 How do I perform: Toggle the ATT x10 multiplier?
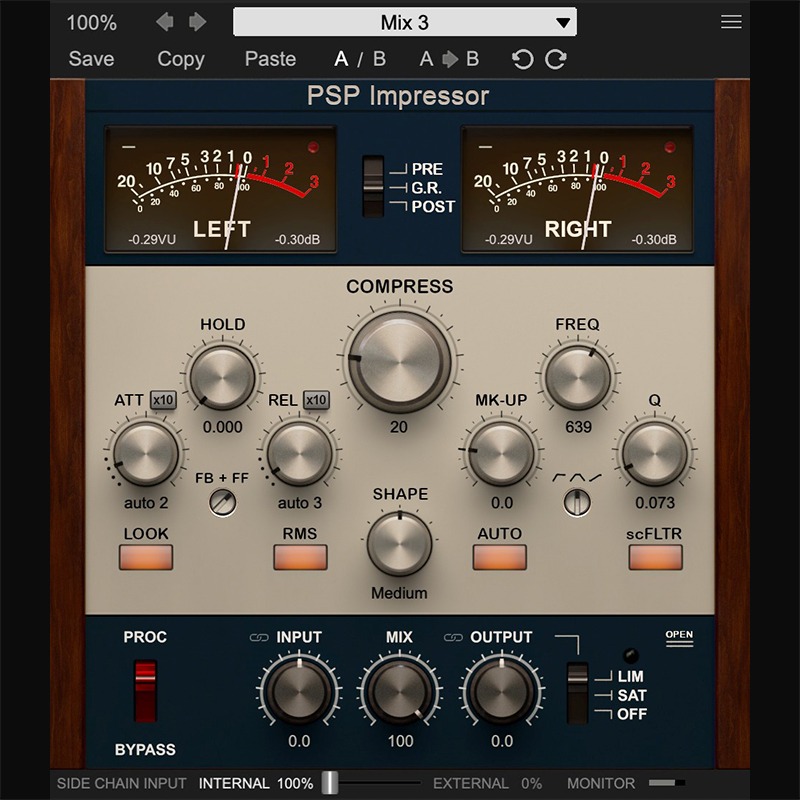(163, 399)
